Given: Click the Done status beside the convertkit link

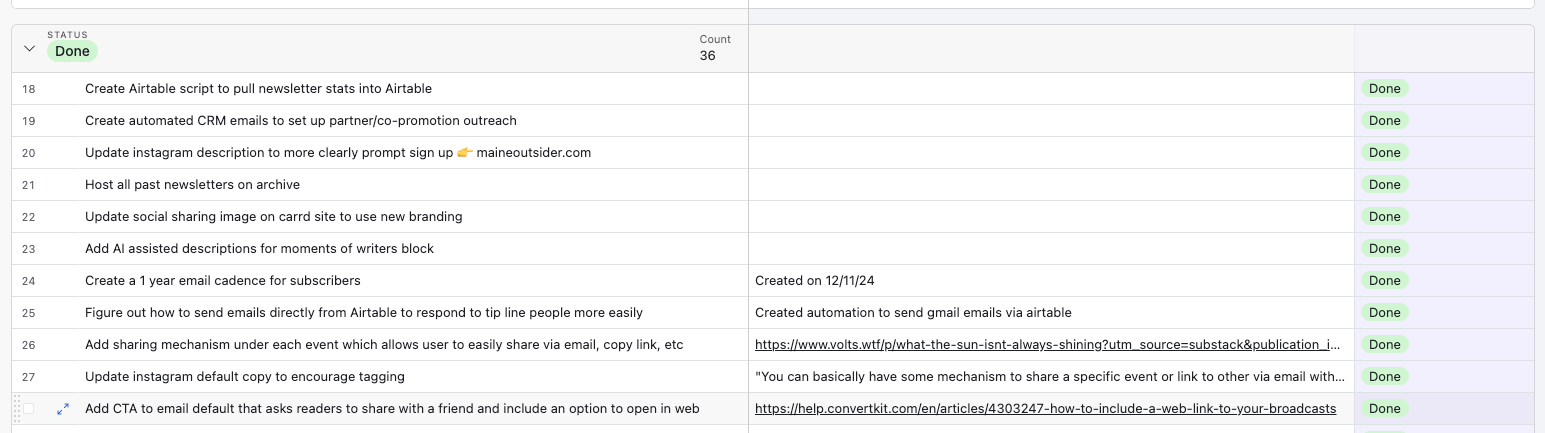Looking at the screenshot, I should click(x=1384, y=409).
